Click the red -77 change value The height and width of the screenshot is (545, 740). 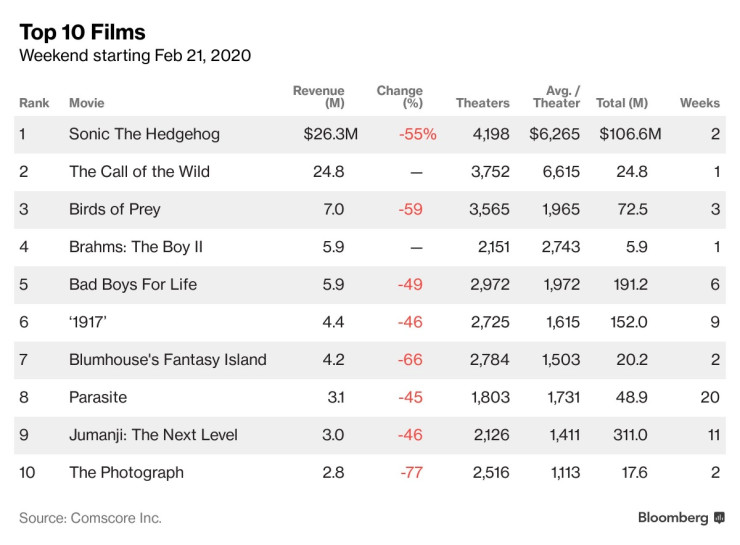[411, 472]
